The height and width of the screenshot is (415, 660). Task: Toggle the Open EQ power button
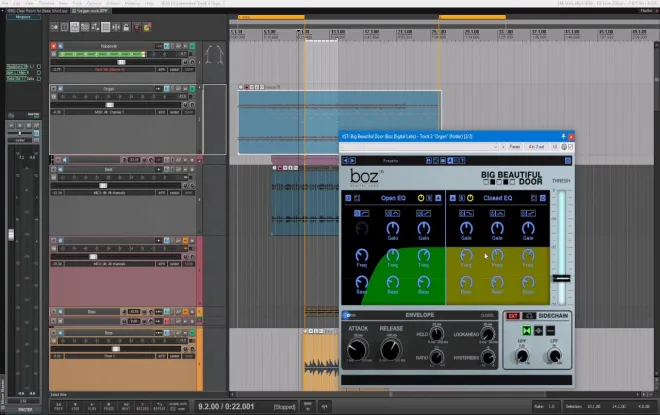420,198
